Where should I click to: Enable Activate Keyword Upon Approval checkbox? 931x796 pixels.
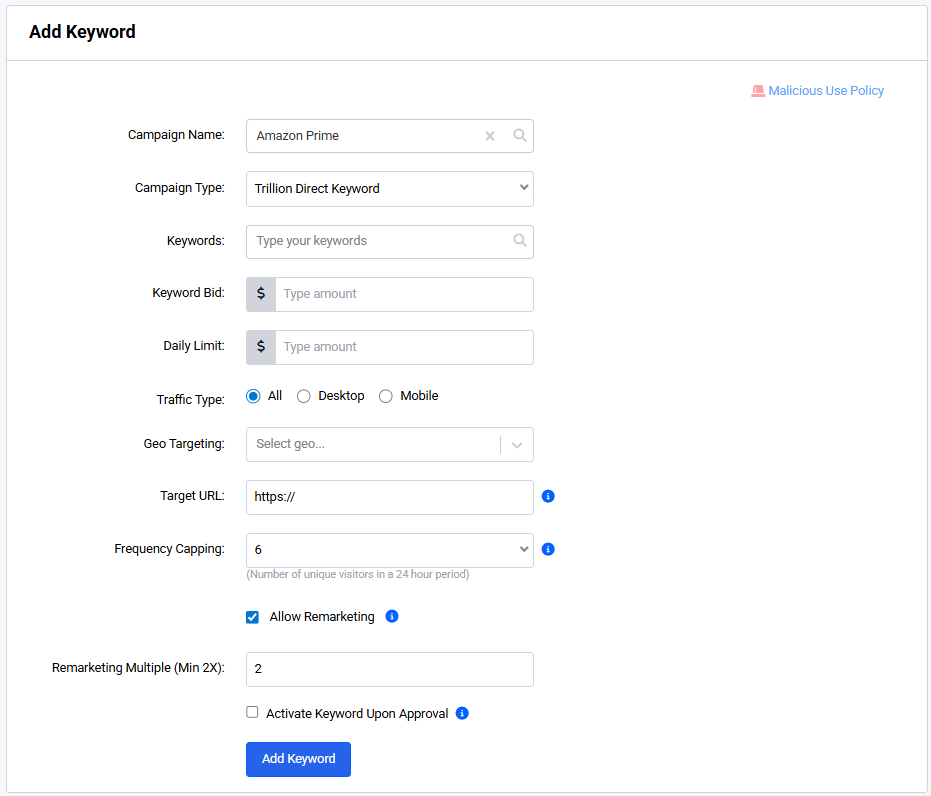(x=253, y=713)
